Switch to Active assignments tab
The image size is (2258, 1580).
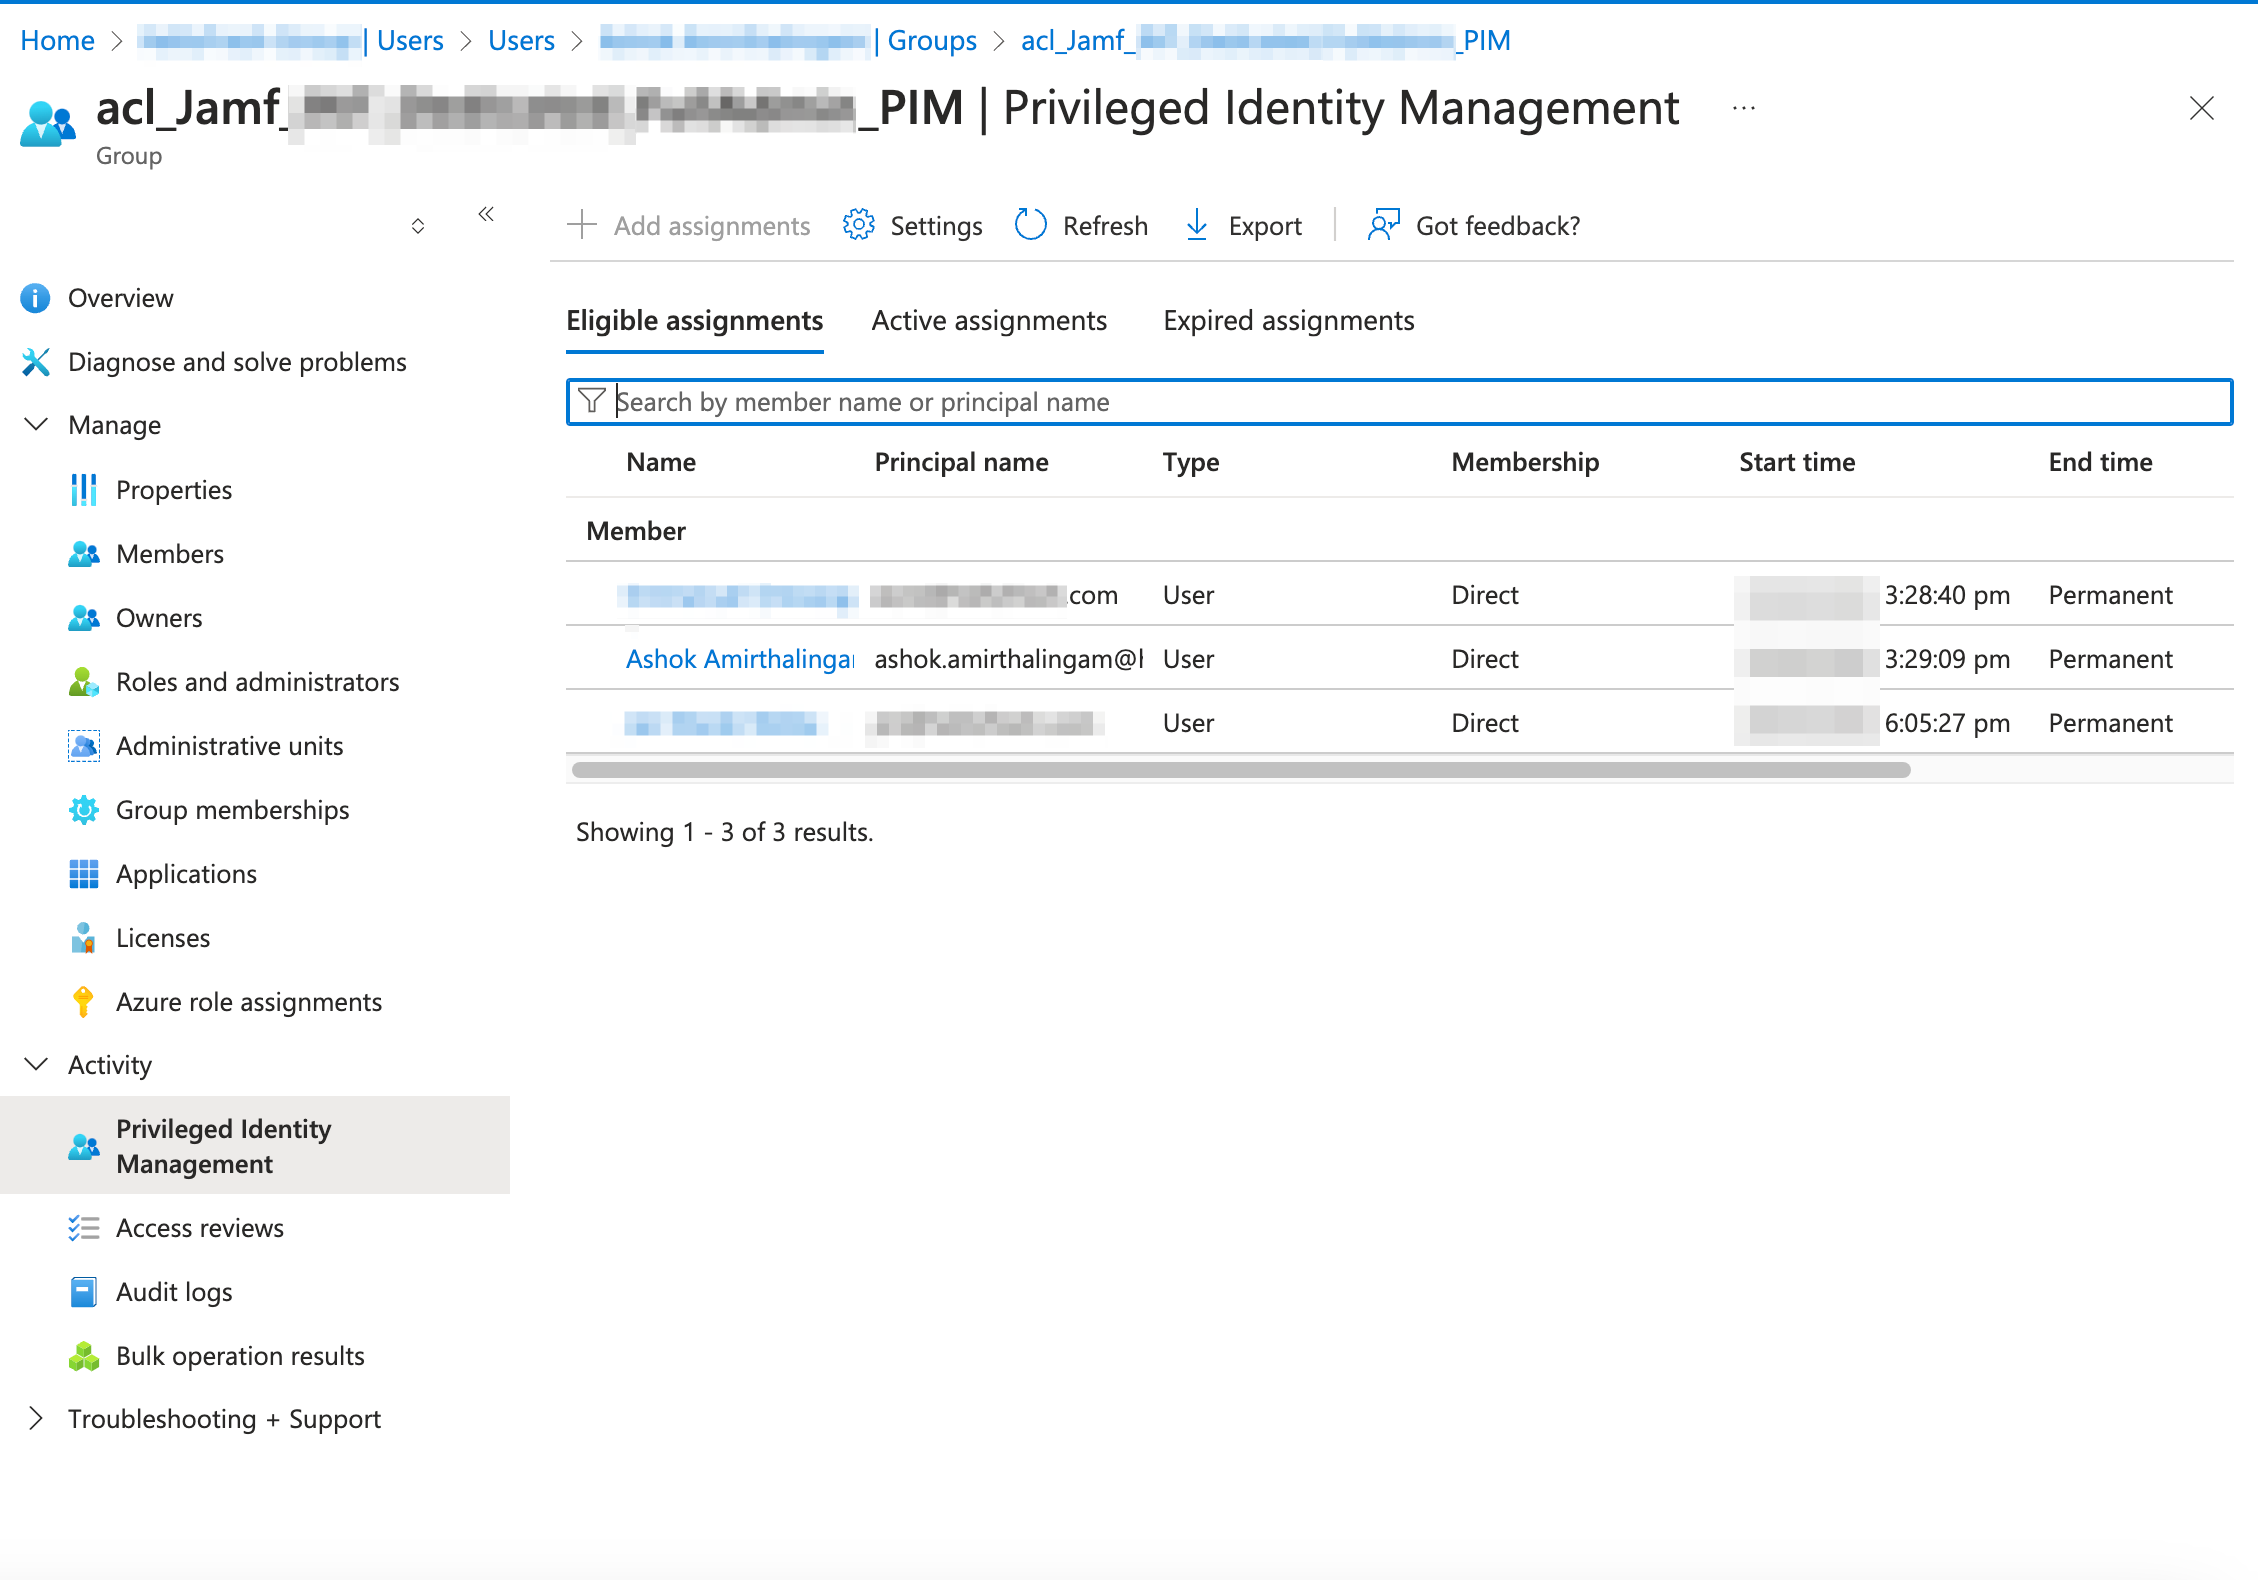tap(988, 321)
